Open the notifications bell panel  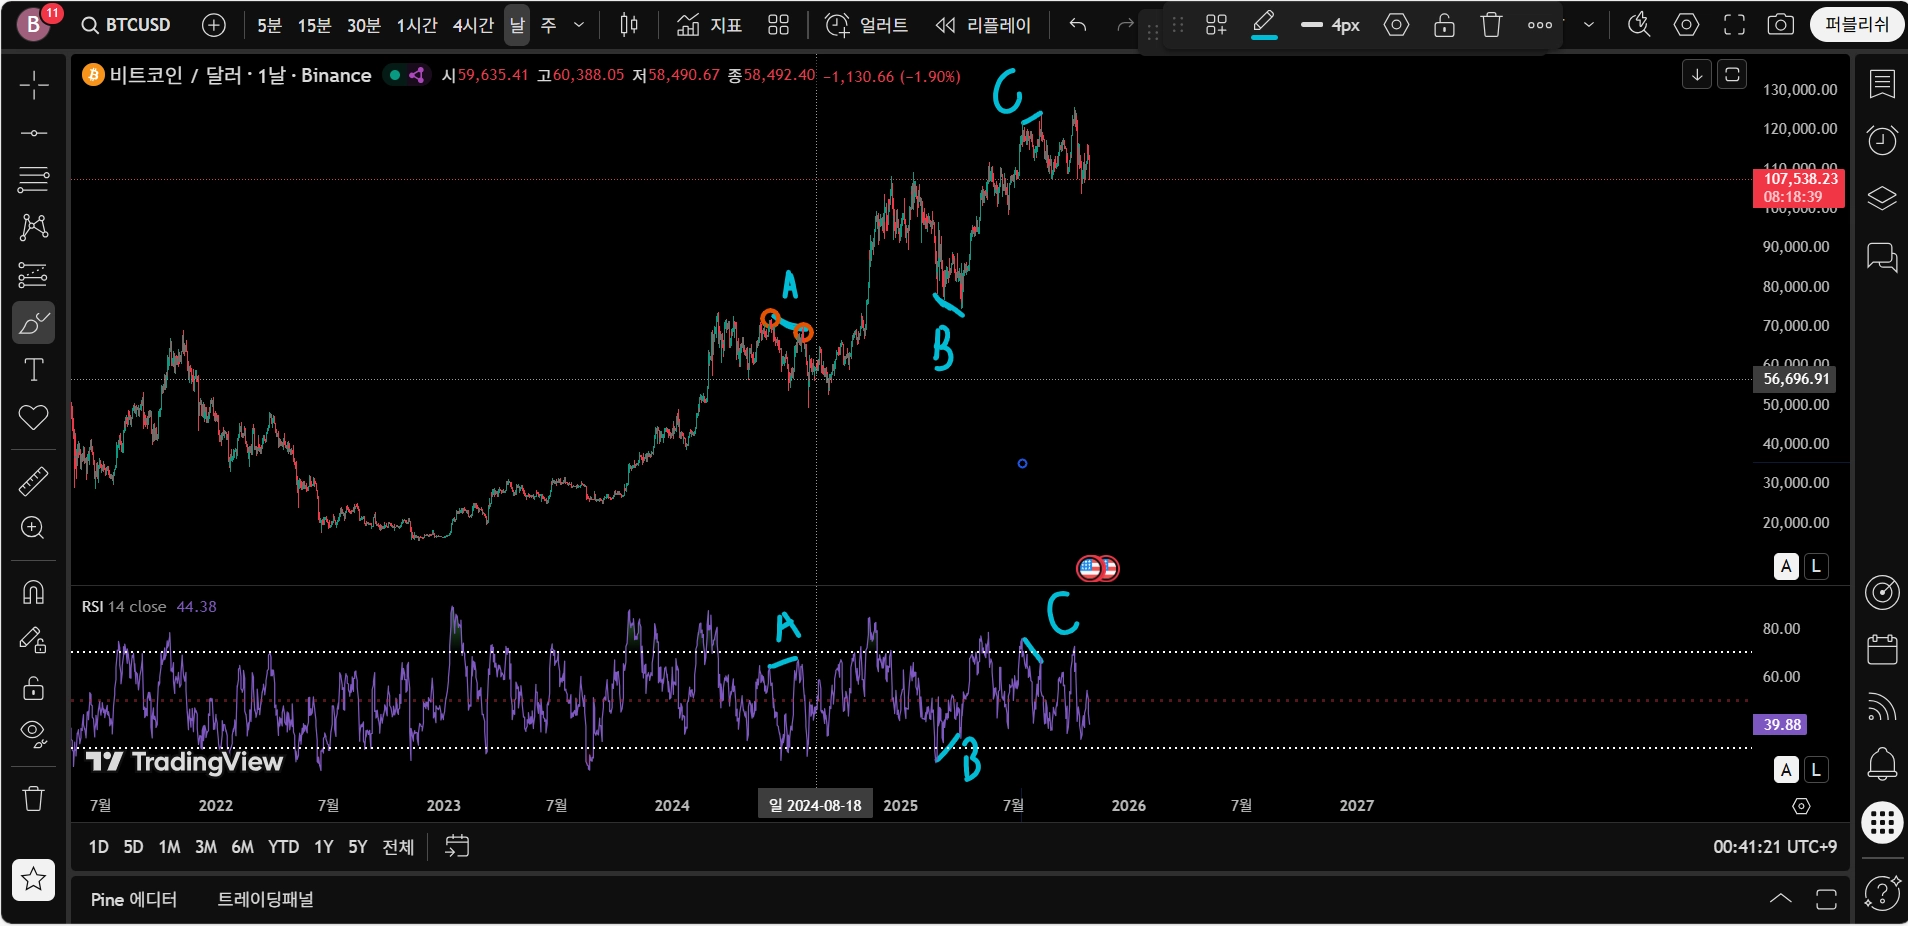click(1882, 765)
